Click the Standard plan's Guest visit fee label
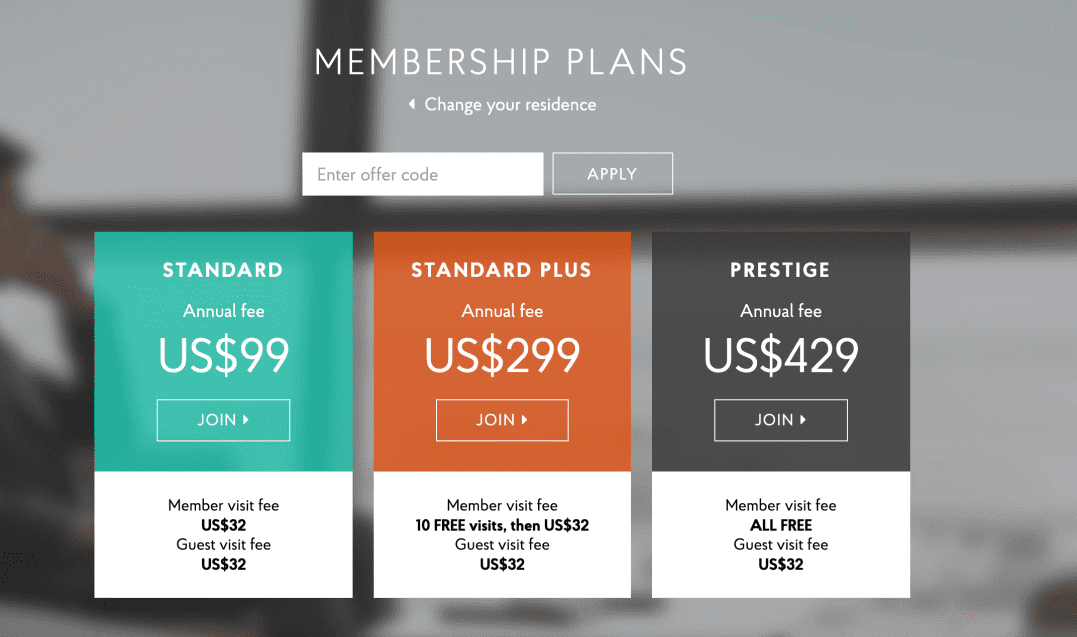 pyautogui.click(x=223, y=545)
